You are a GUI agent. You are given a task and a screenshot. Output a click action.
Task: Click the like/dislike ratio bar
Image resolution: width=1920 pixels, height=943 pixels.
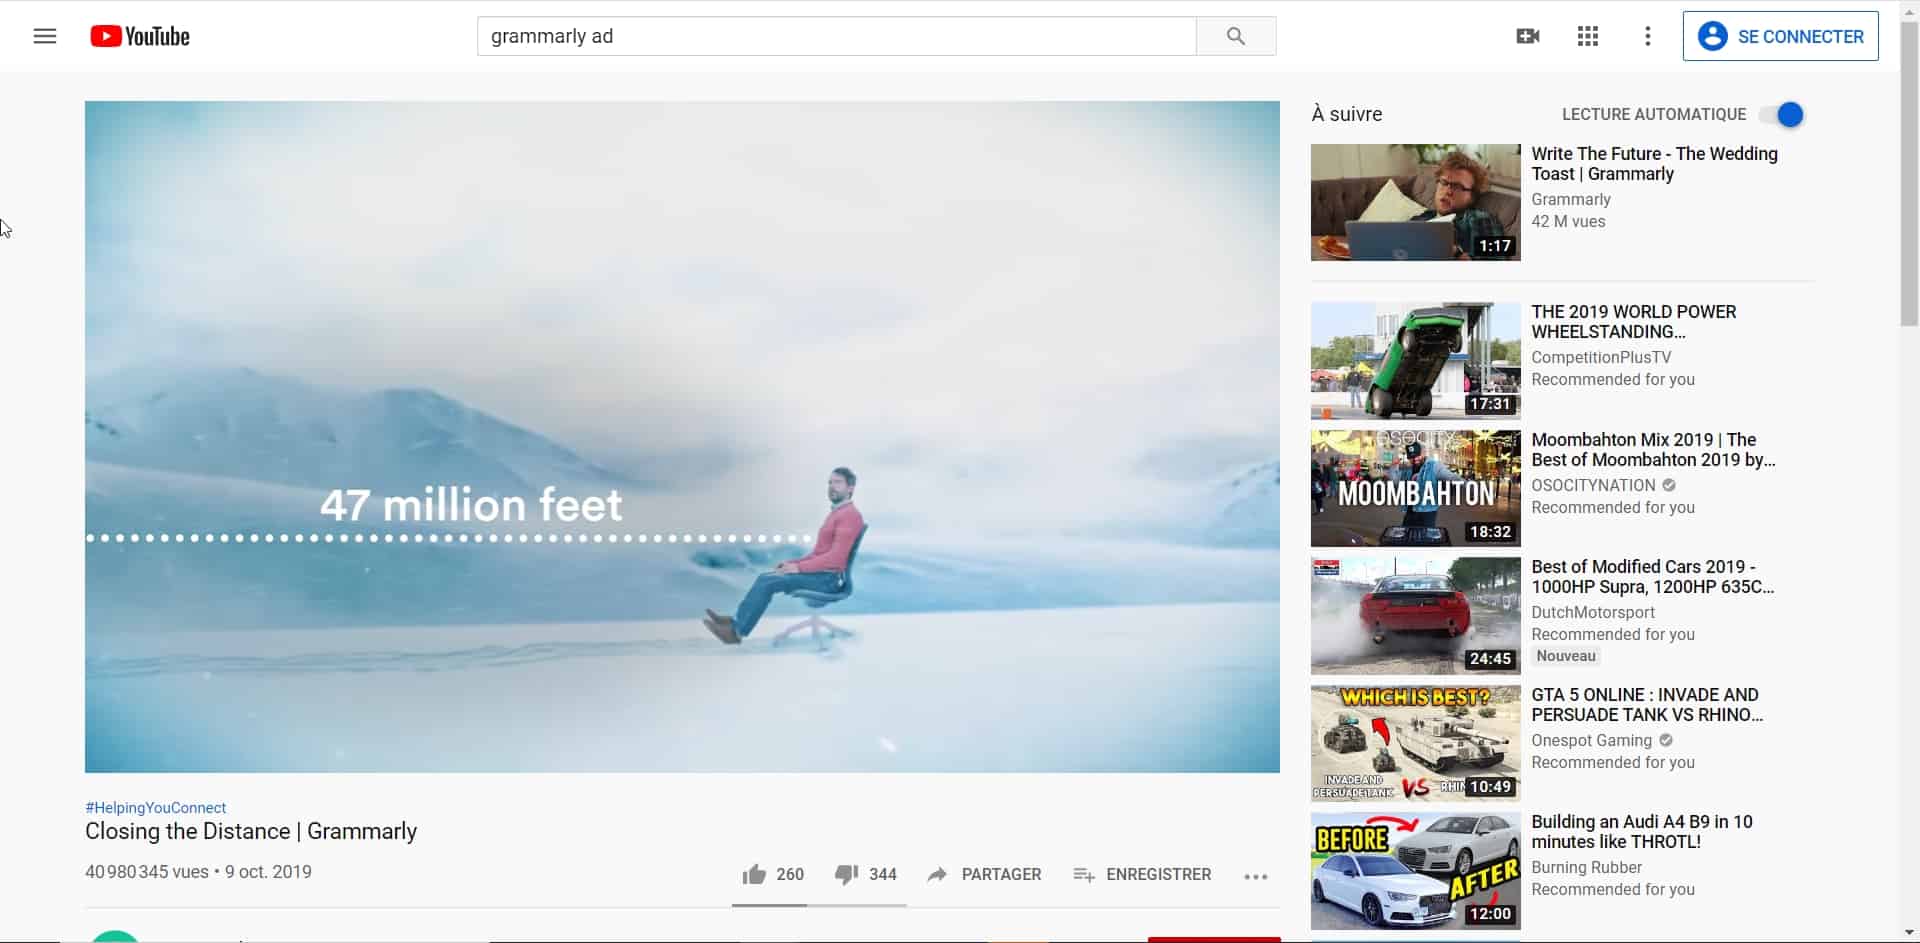click(x=819, y=905)
